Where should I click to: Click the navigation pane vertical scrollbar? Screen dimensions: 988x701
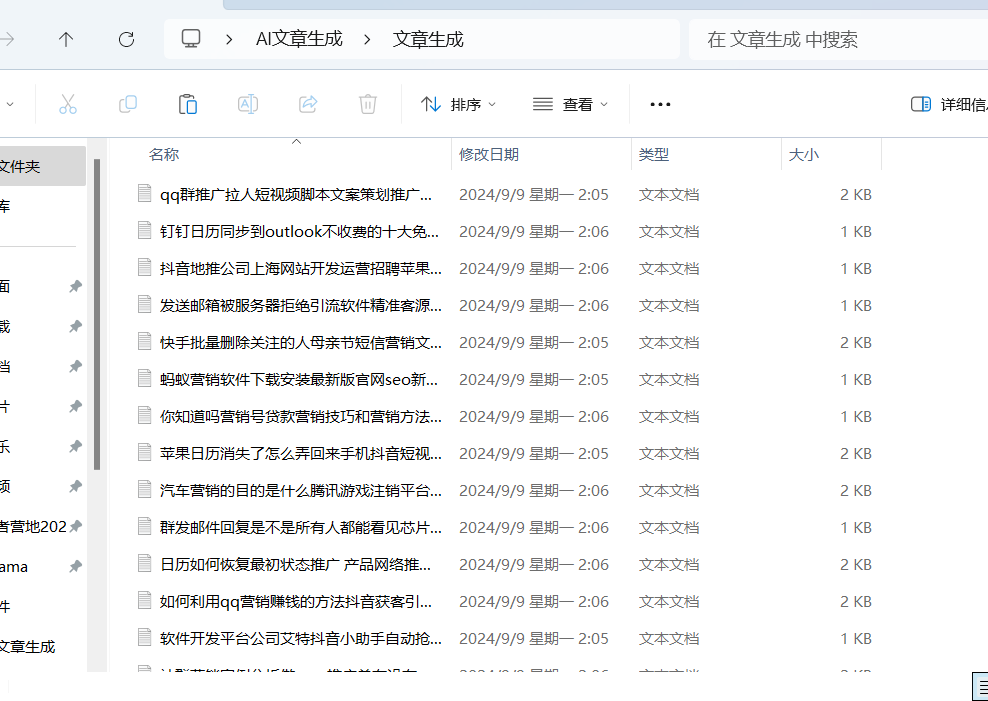pos(97,315)
